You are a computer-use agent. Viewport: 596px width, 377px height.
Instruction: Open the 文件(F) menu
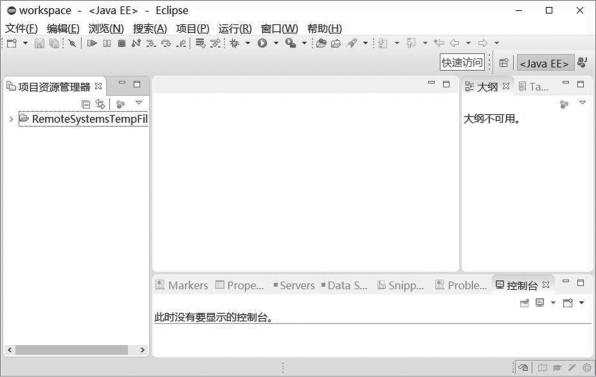21,29
